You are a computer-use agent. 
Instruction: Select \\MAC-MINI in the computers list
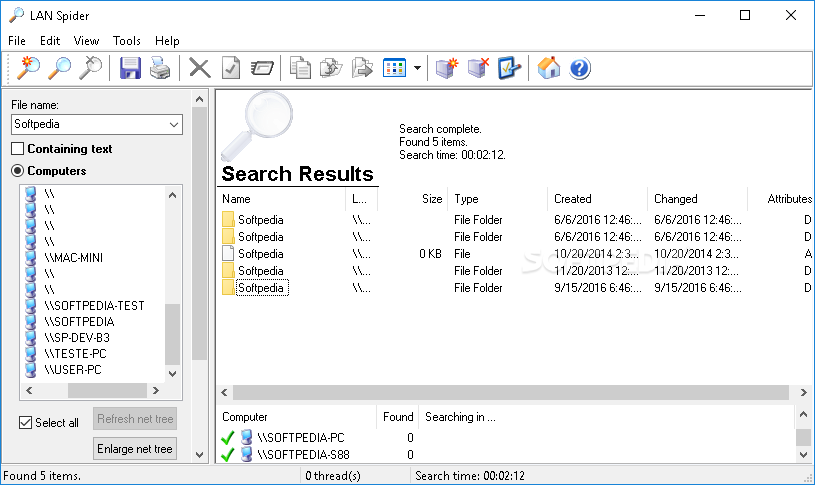pos(73,257)
